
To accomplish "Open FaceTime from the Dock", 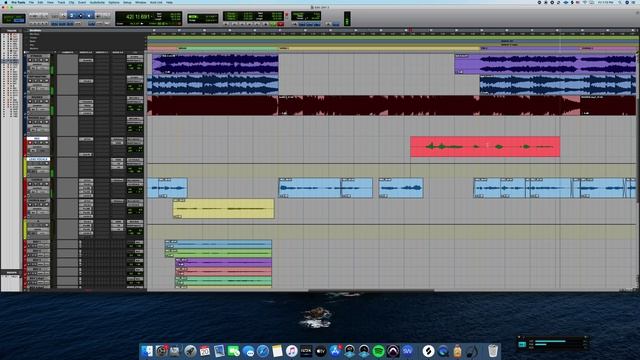I will [233, 351].
